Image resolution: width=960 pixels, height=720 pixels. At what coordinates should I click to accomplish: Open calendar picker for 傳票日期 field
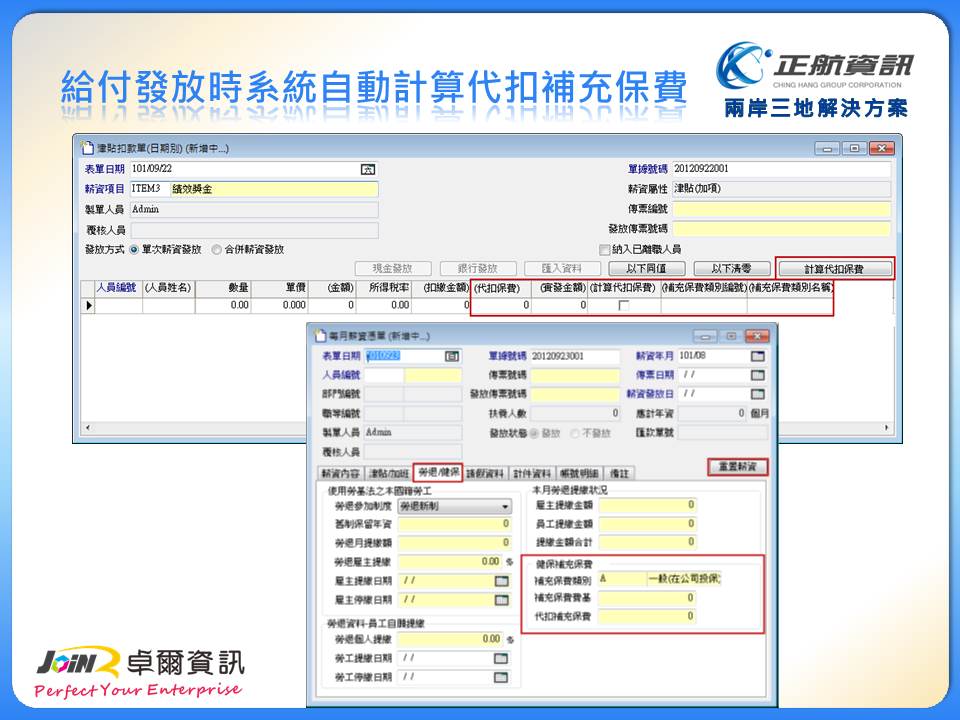point(758,375)
